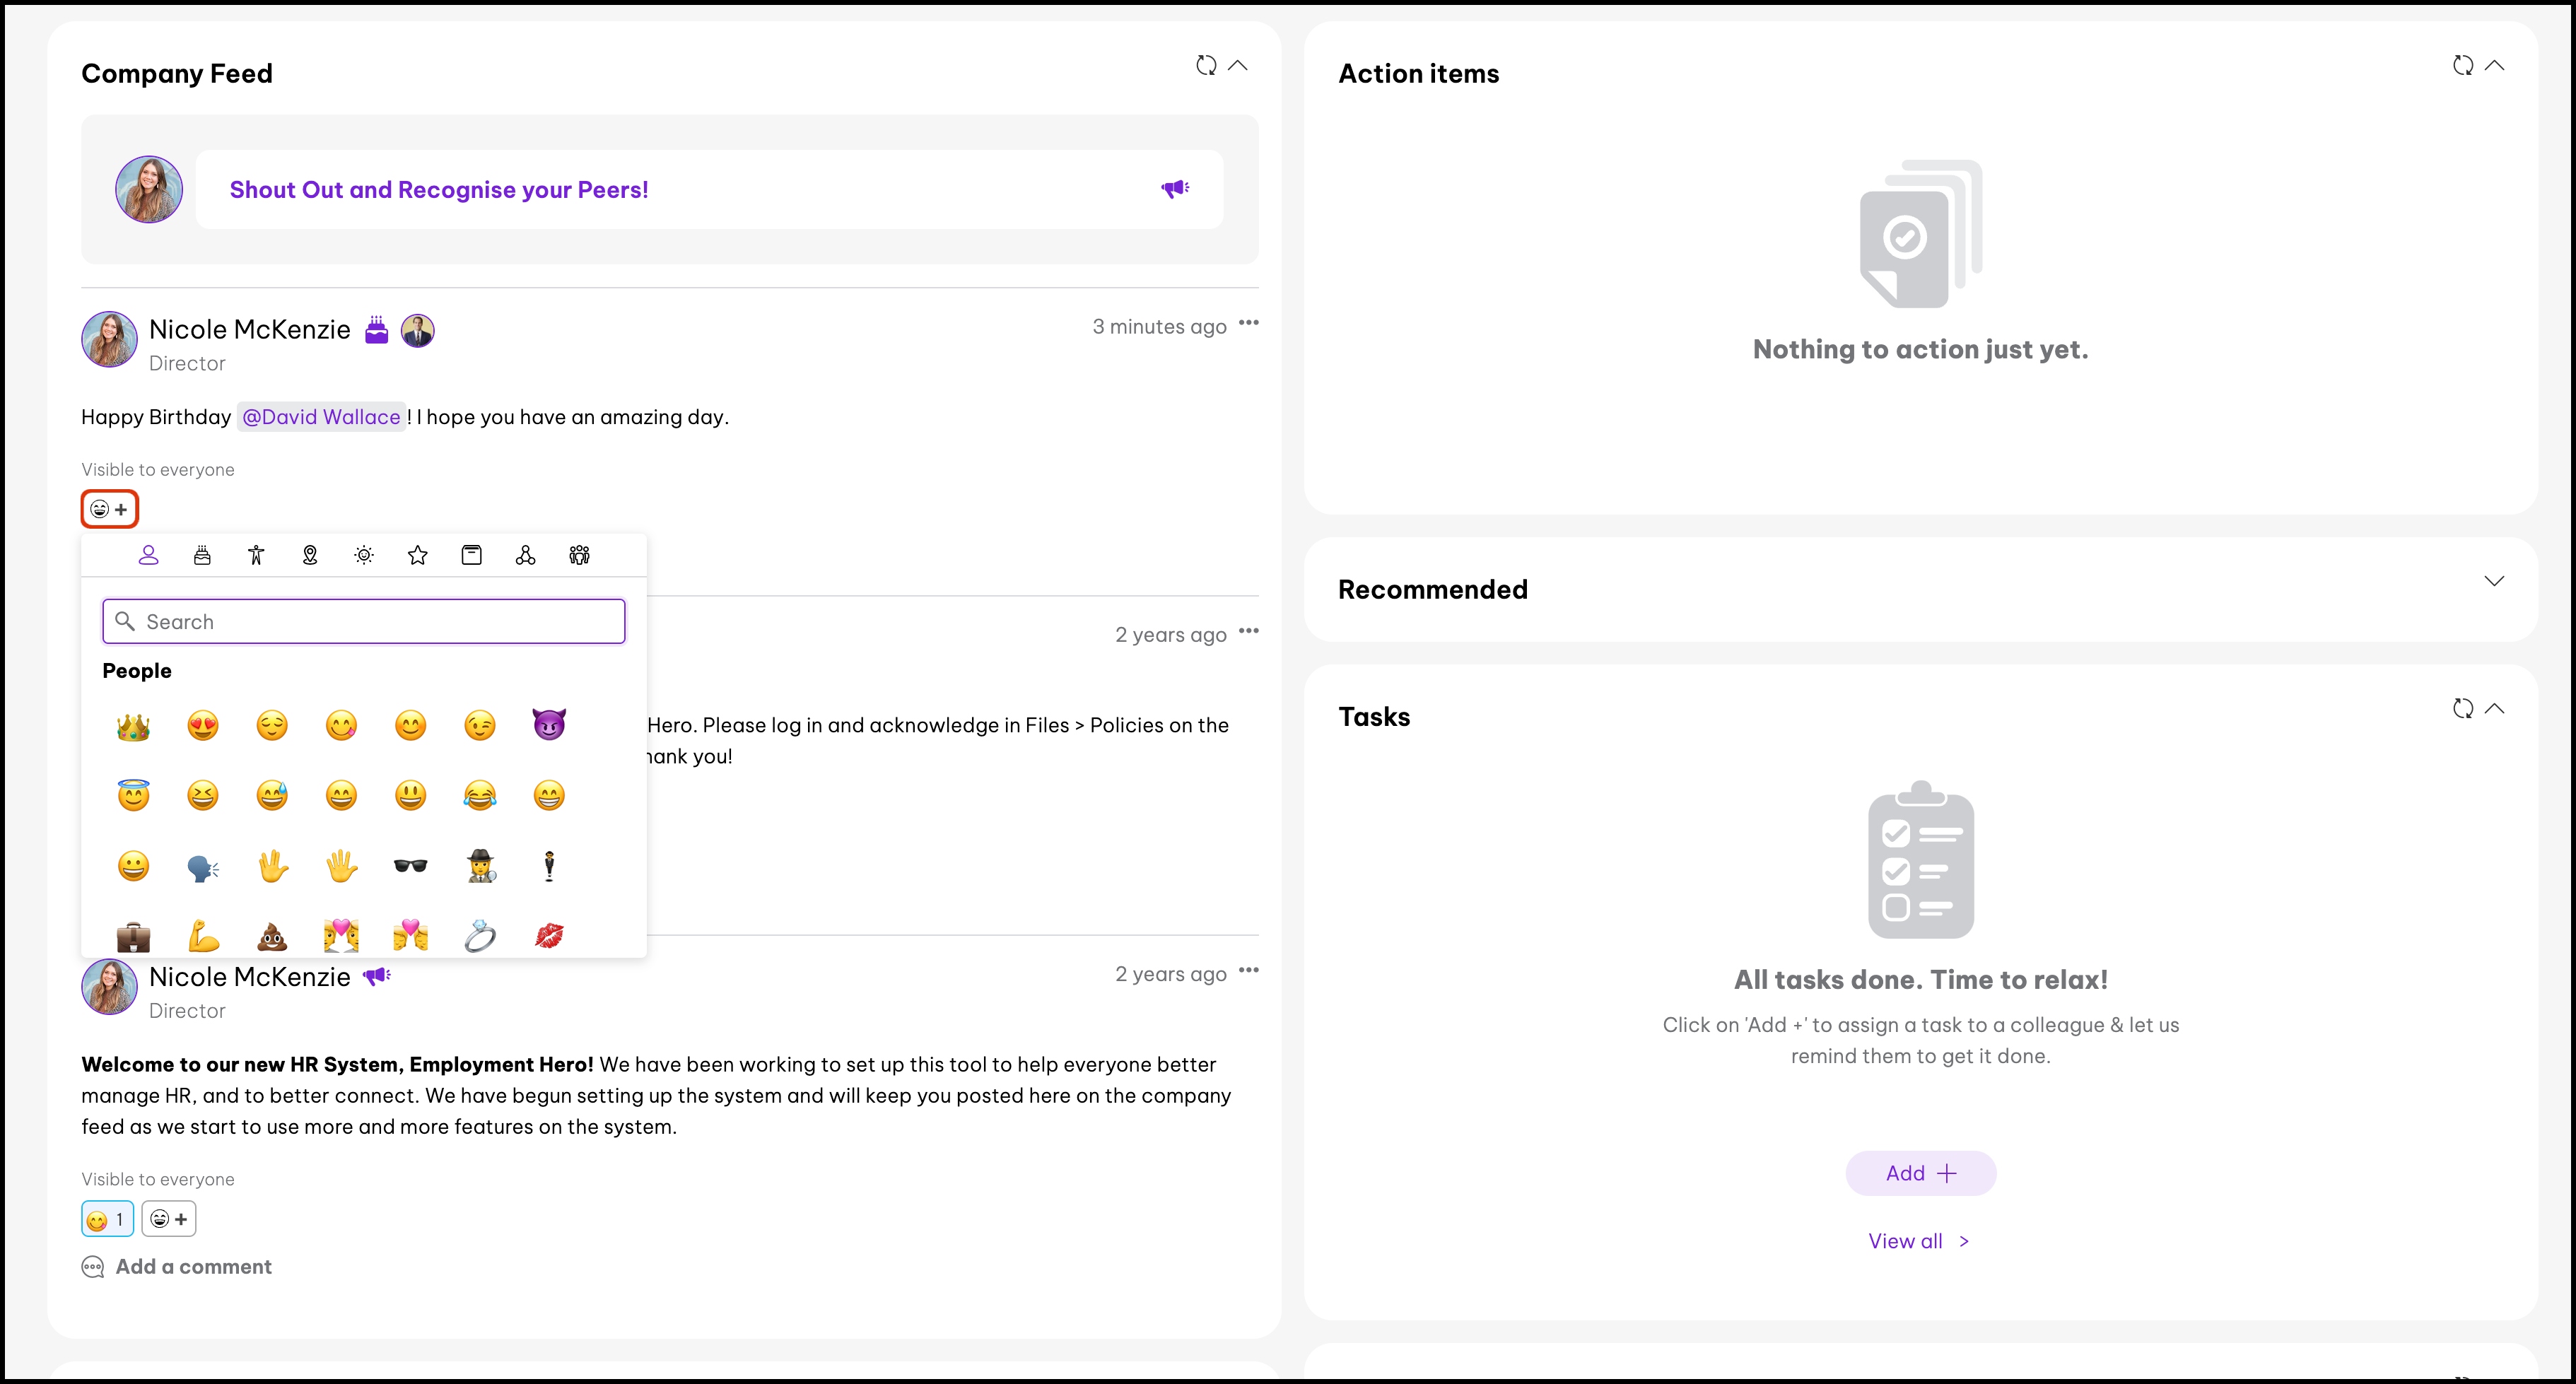Screen dimensions: 2576x1384
Task: Open the add reaction button on the welcome post
Action: coord(169,1219)
